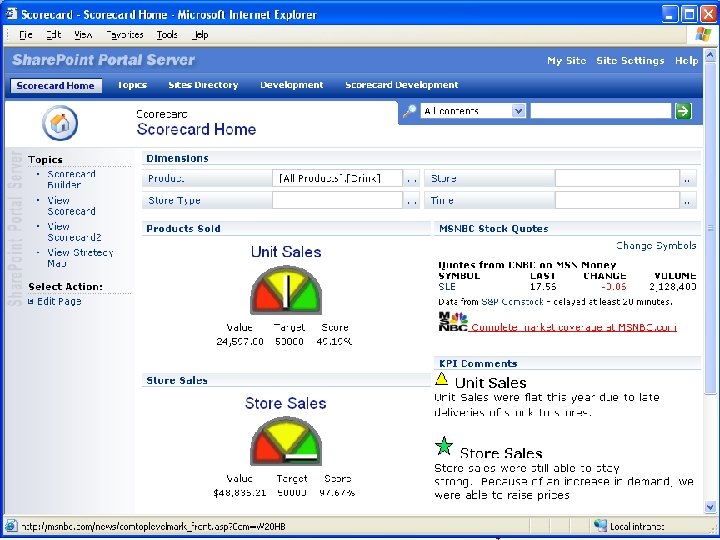Click the SLE volume 2,128,400 value
720x540 pixels.
pyautogui.click(x=673, y=287)
